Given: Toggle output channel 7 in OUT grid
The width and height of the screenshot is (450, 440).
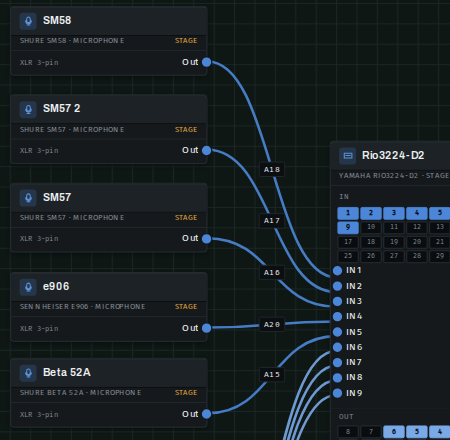Looking at the screenshot, I should tap(371, 432).
